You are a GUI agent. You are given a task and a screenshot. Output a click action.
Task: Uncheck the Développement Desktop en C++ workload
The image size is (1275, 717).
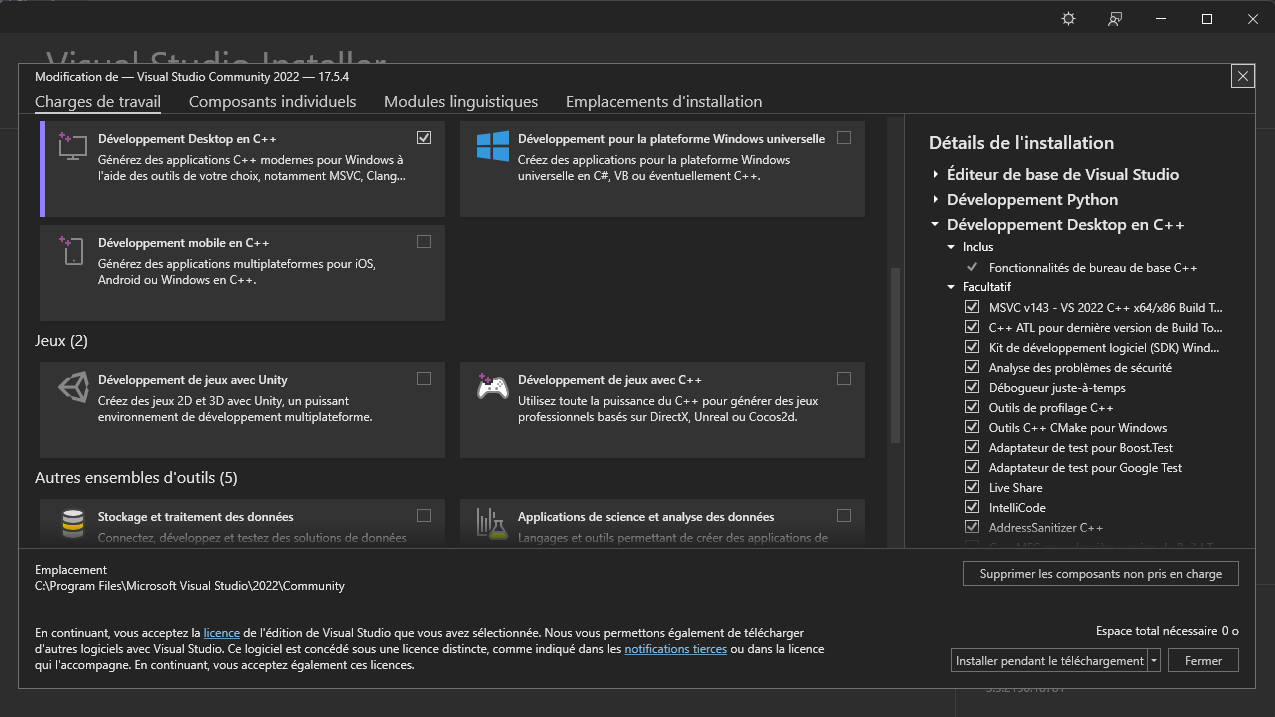(x=424, y=137)
